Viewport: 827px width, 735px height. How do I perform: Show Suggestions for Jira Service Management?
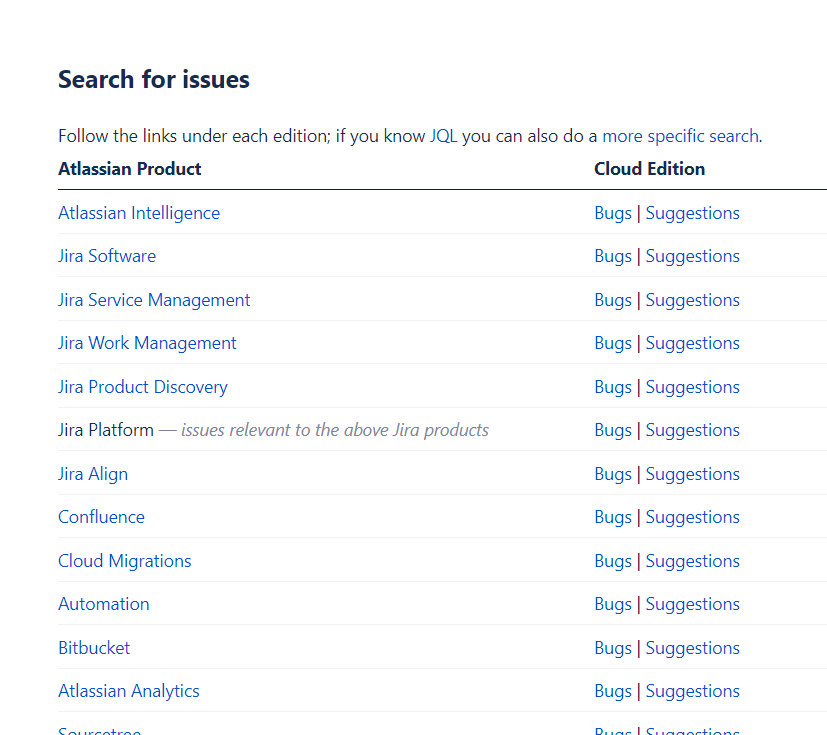693,300
